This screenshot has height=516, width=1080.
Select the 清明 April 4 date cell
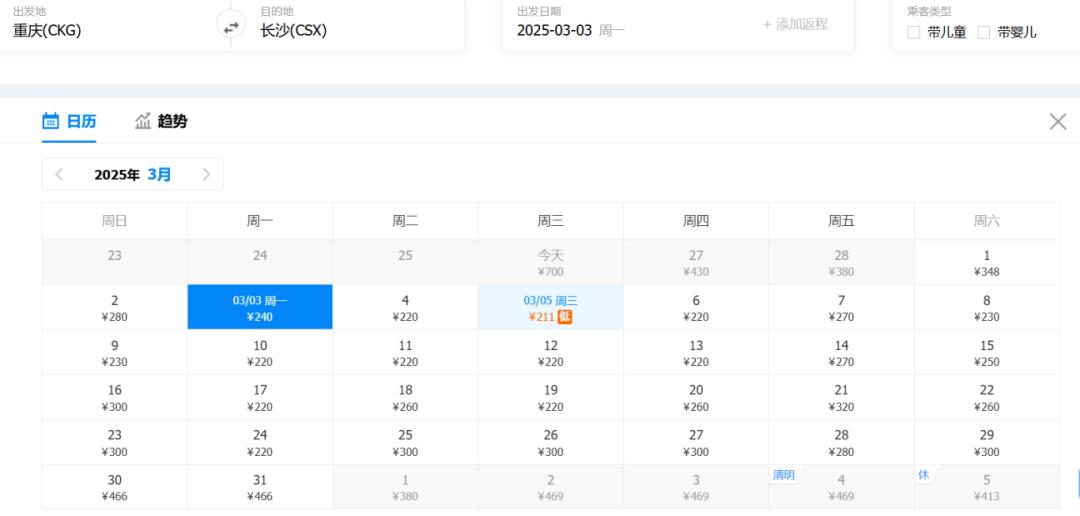842,487
